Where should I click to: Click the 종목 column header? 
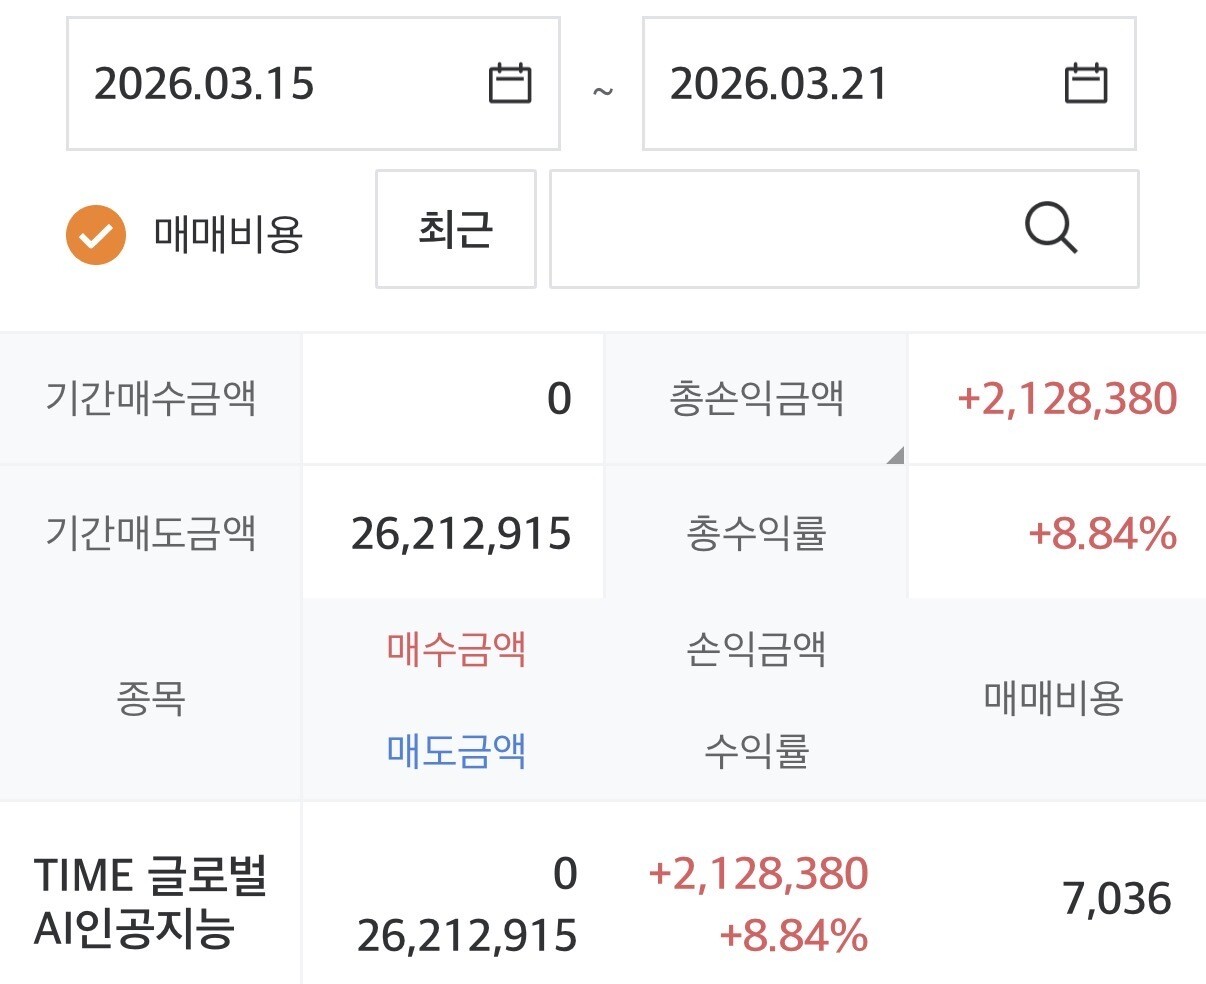pyautogui.click(x=151, y=698)
